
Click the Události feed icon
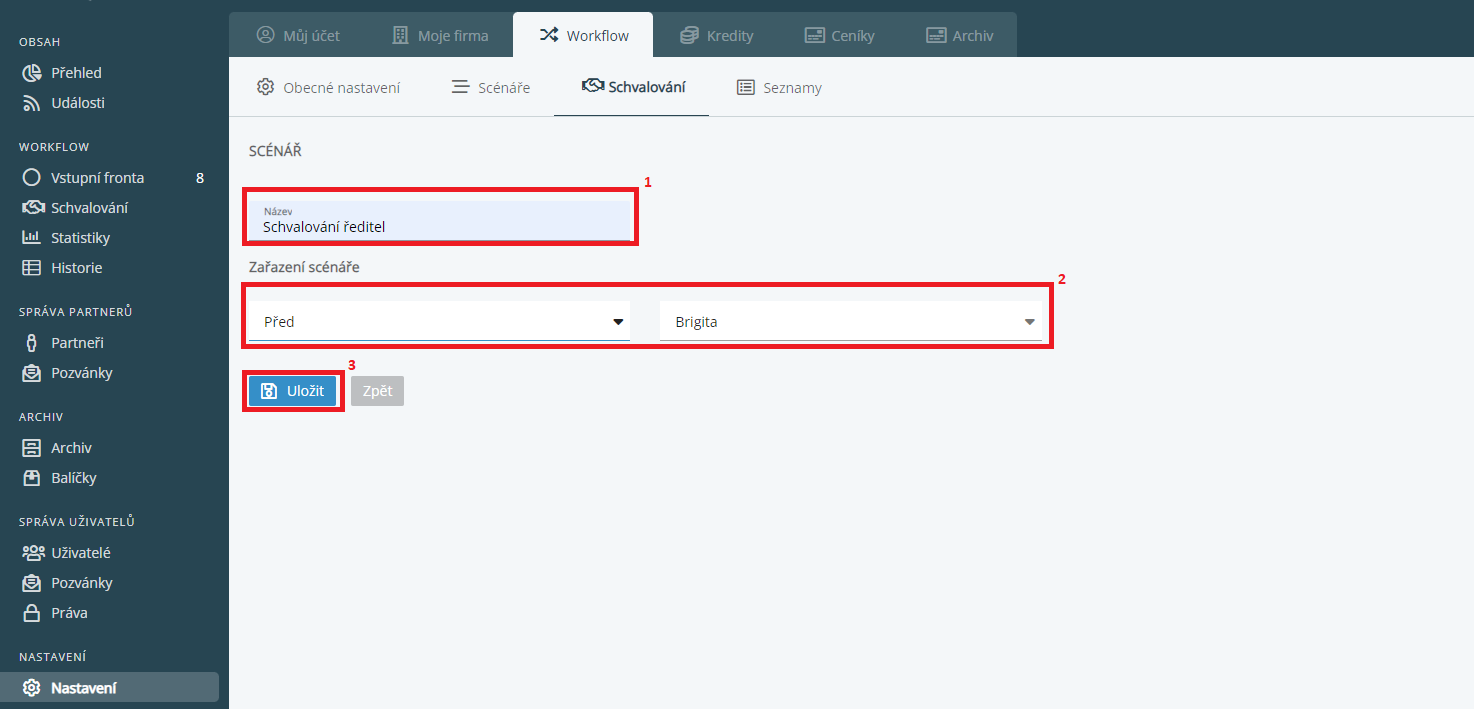point(32,103)
